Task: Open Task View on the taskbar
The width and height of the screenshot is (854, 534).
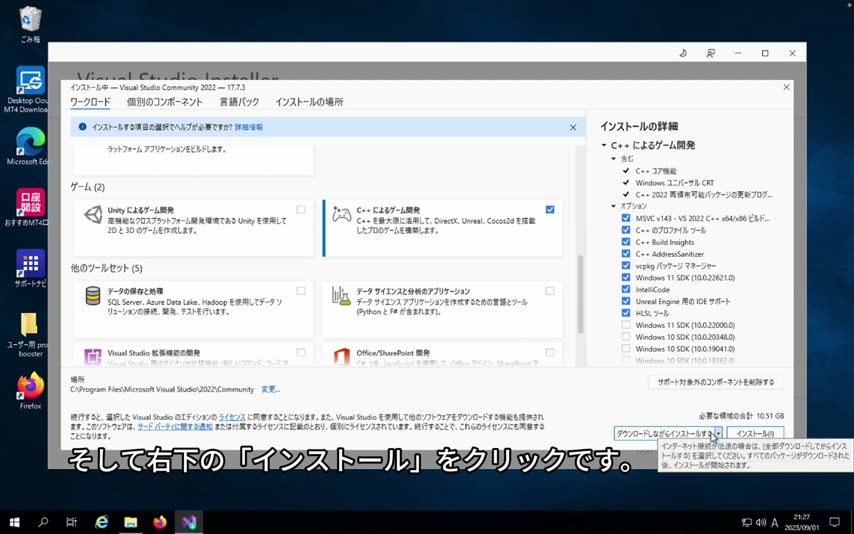Action: tap(71, 523)
